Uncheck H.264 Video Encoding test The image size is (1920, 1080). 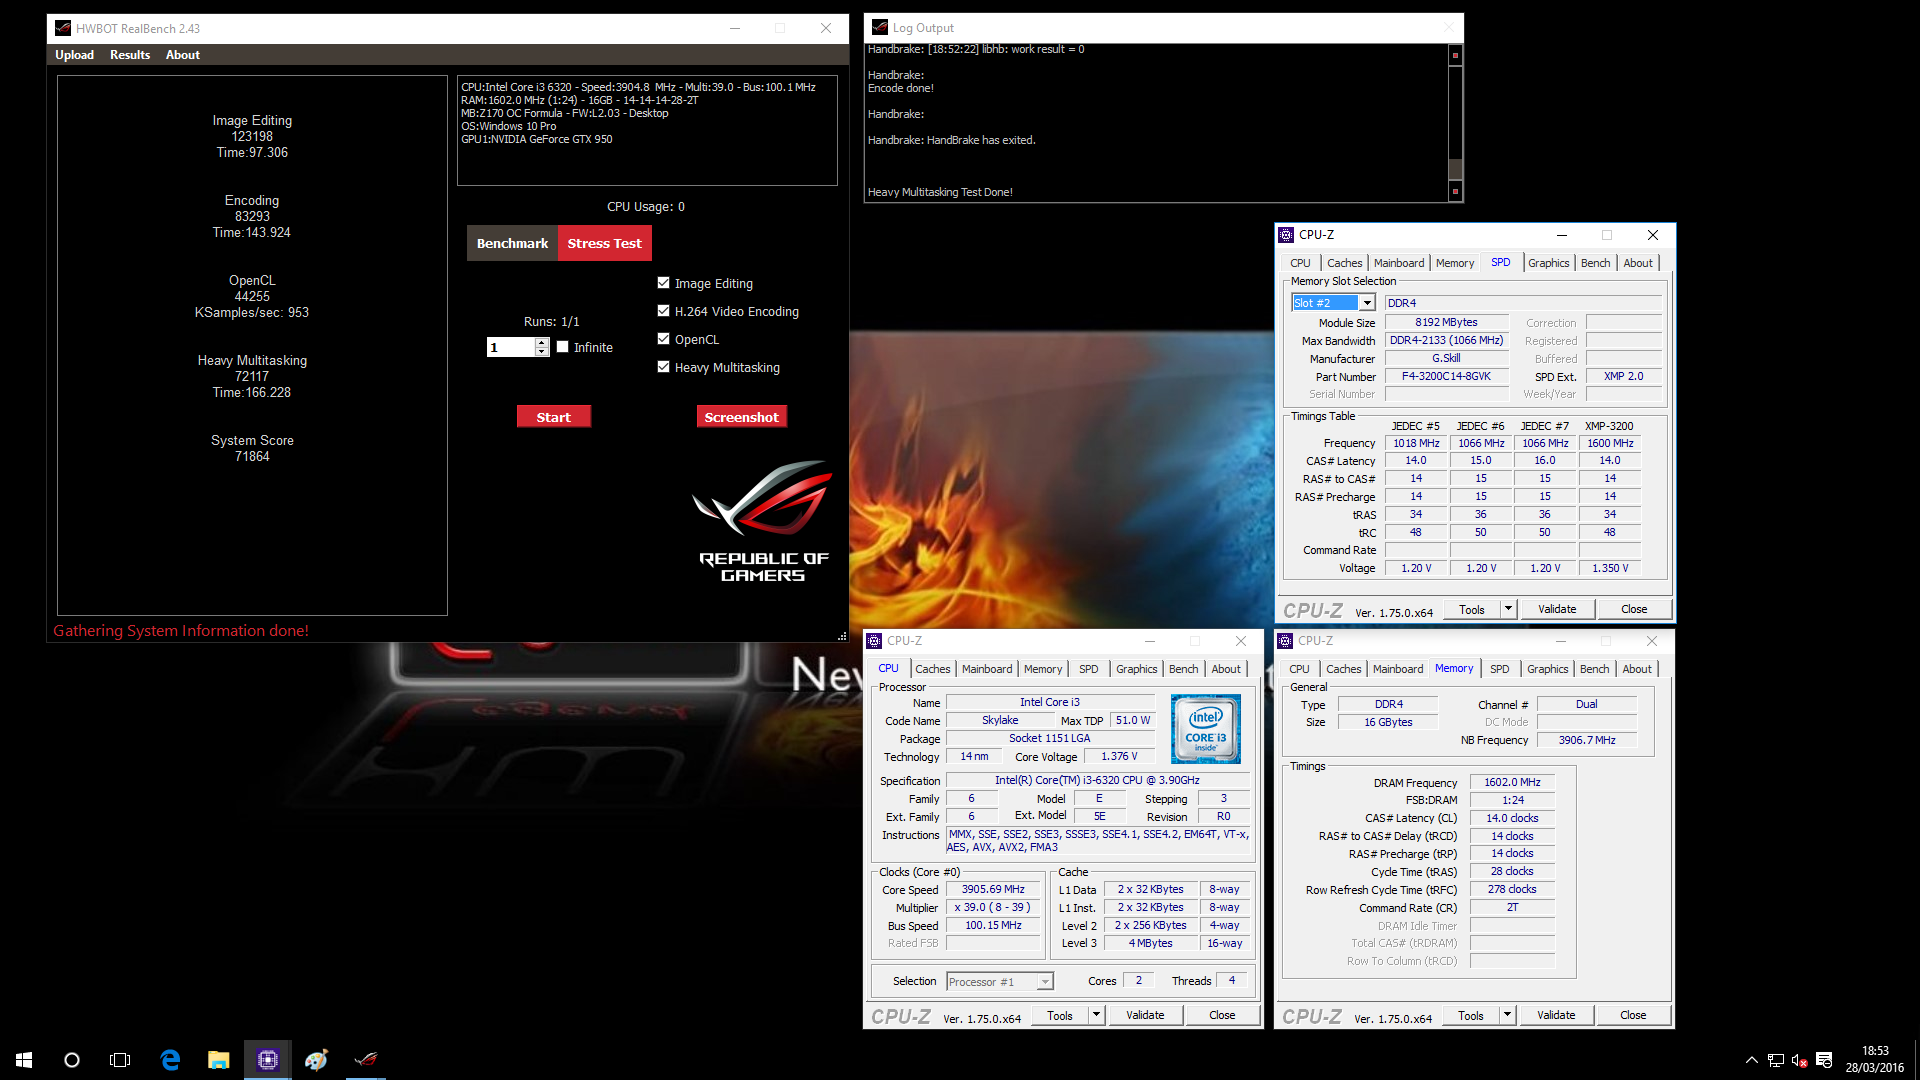(663, 311)
